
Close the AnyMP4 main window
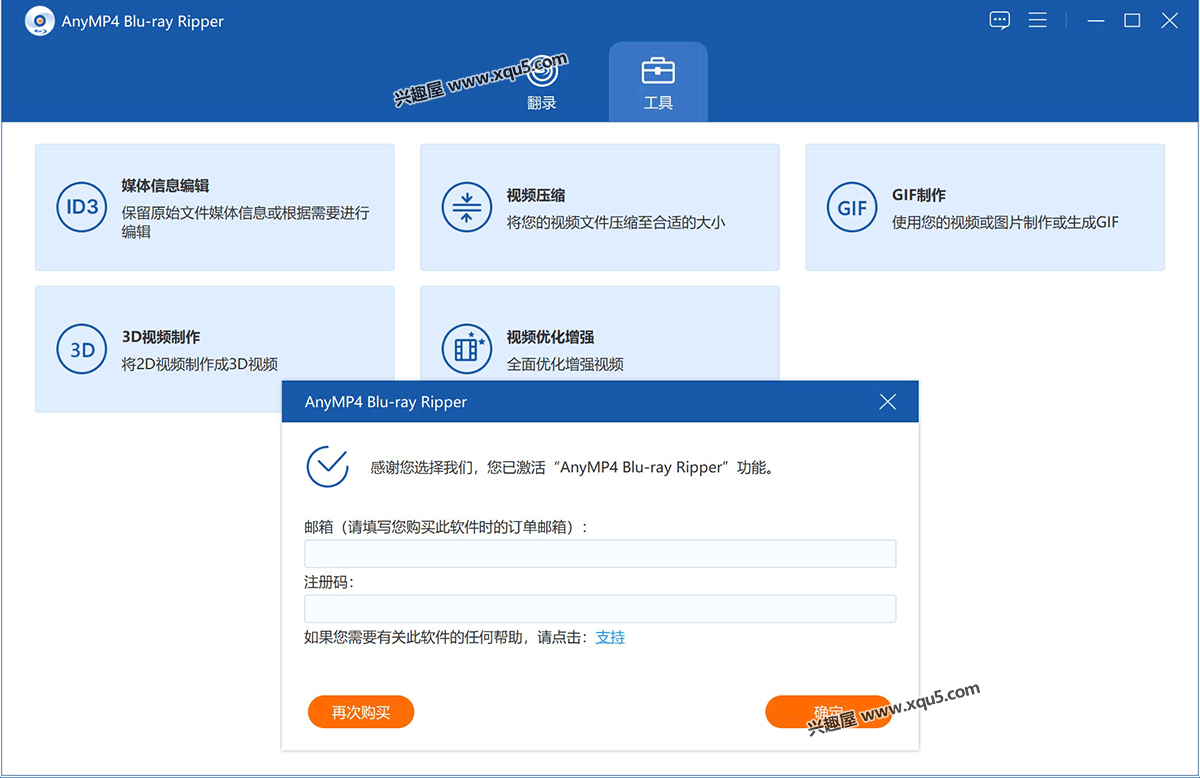(x=1169, y=21)
